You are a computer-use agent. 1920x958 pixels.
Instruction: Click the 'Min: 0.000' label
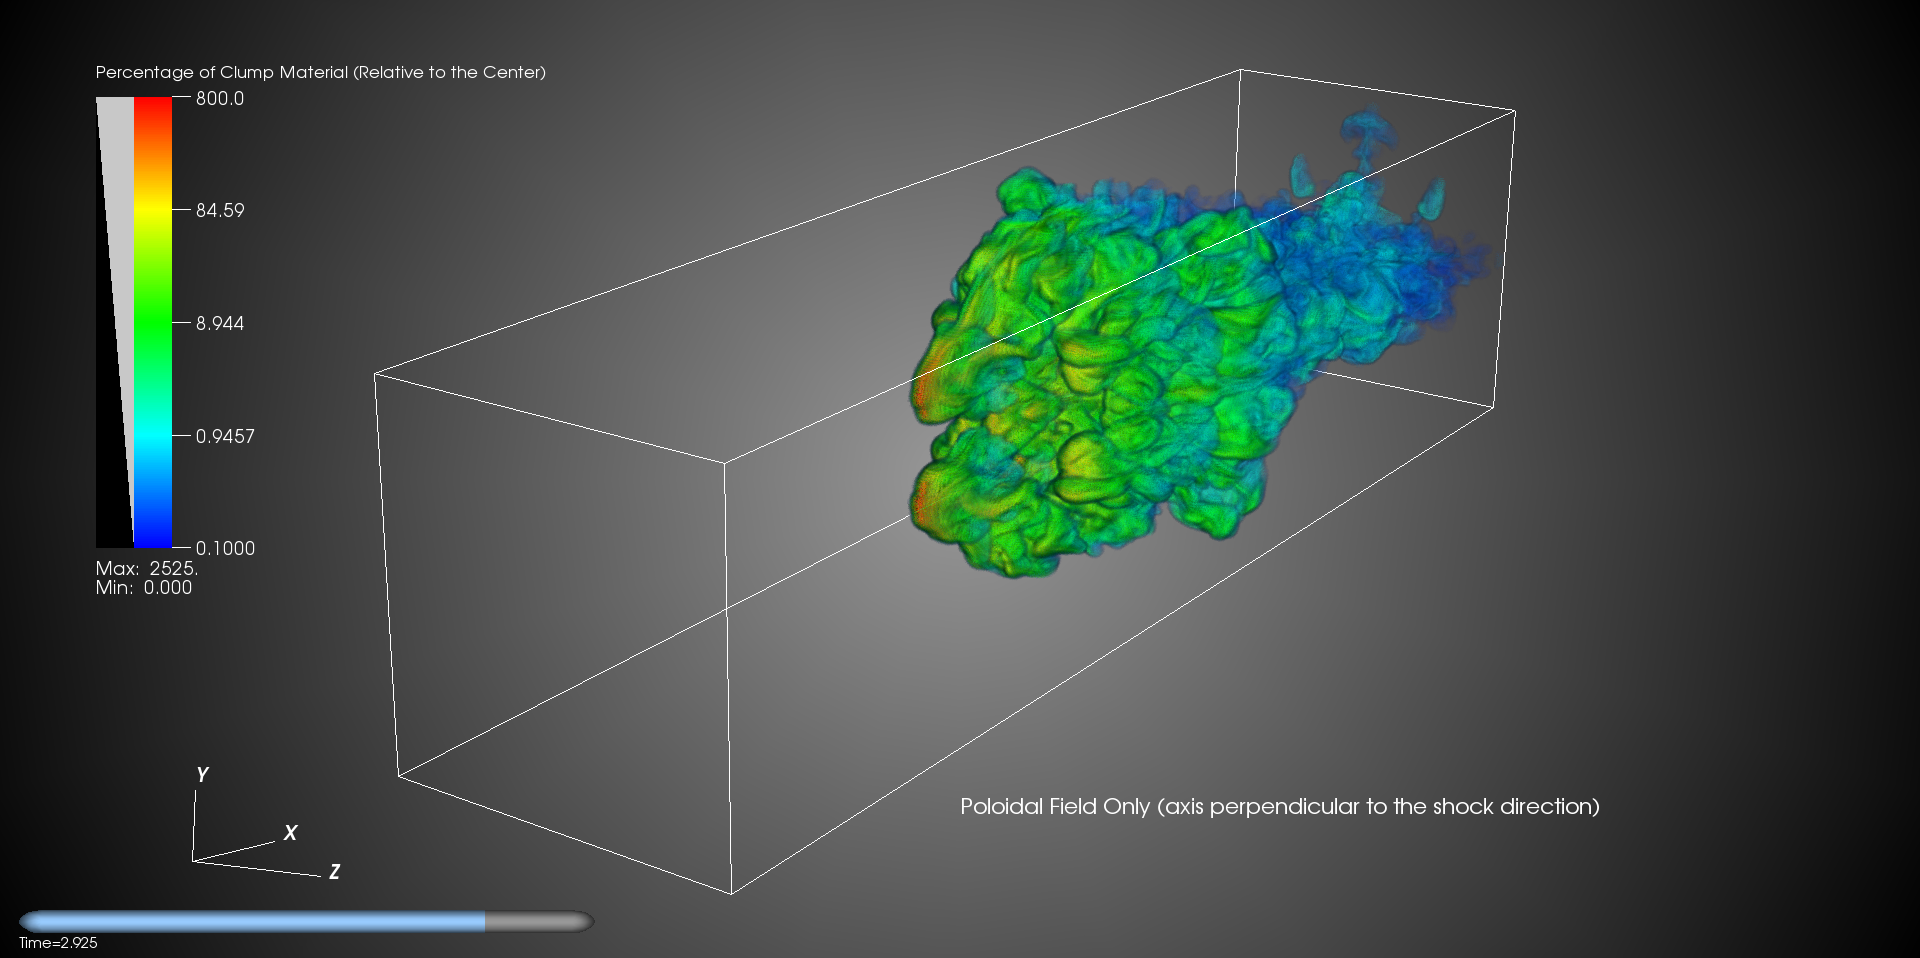(x=144, y=588)
